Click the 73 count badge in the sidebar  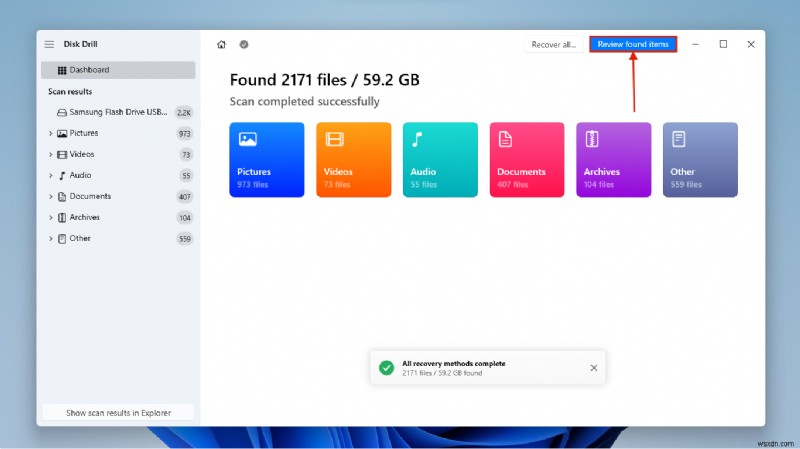(186, 155)
